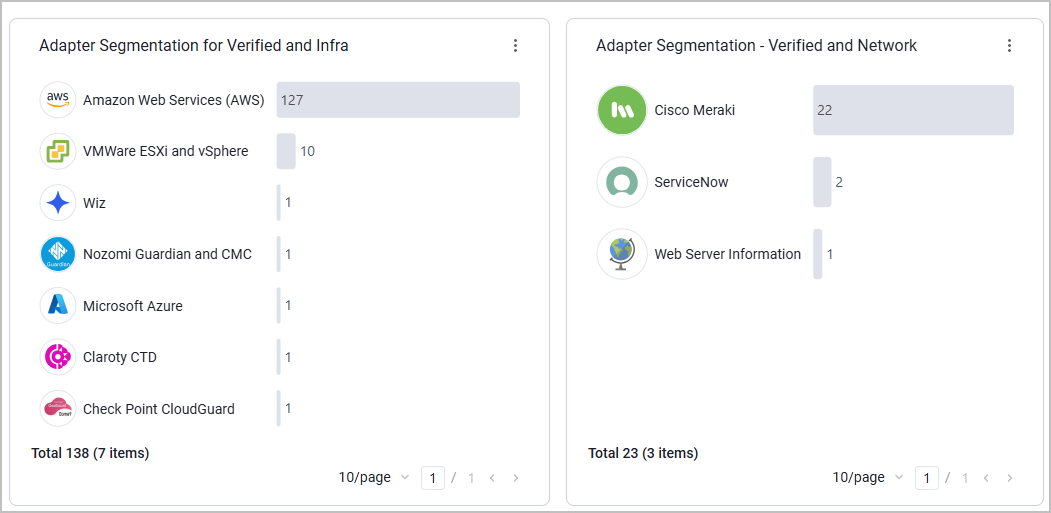Viewport: 1051px width, 513px height.
Task: Click the Amazon Web Services logo icon
Action: (58, 100)
